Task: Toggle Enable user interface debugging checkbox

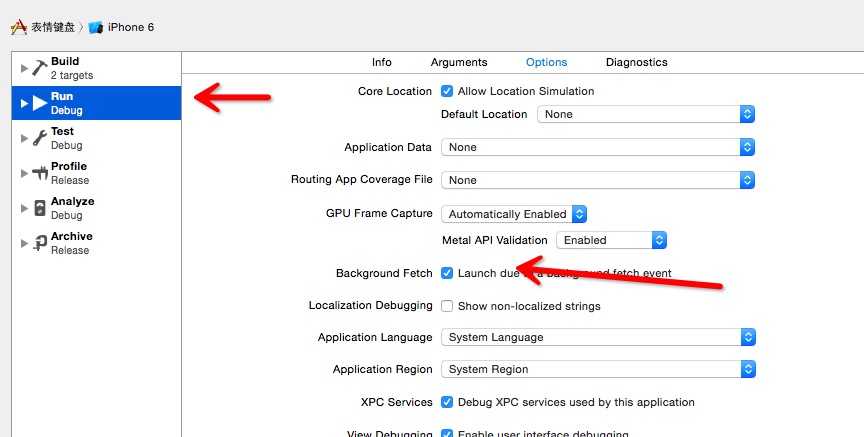Action: coord(447,434)
